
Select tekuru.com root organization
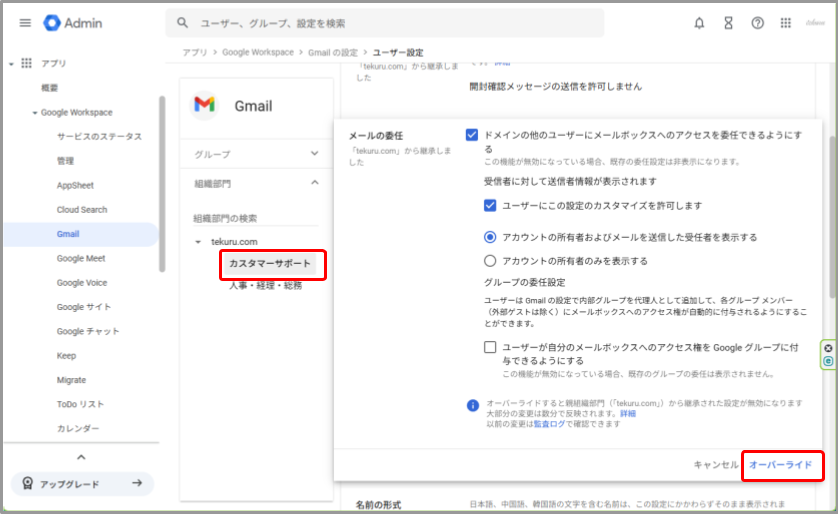tap(234, 242)
